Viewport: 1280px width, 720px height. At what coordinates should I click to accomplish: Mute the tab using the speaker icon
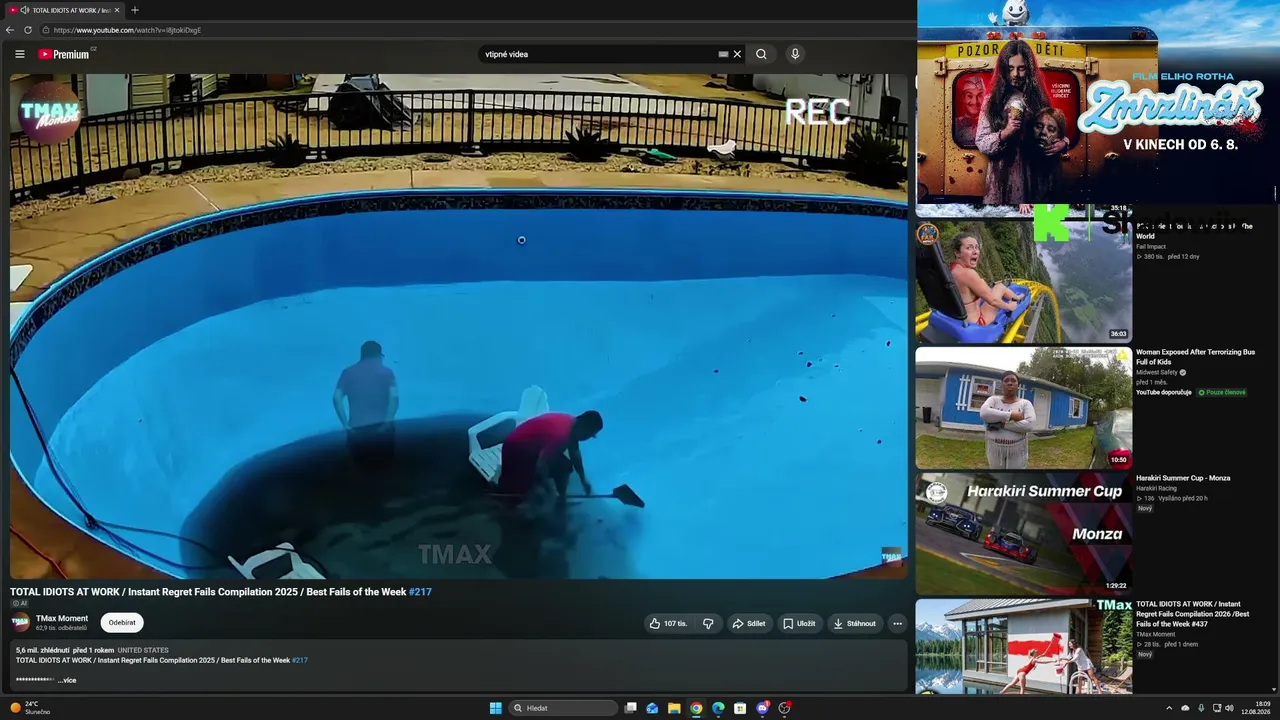tap(24, 10)
